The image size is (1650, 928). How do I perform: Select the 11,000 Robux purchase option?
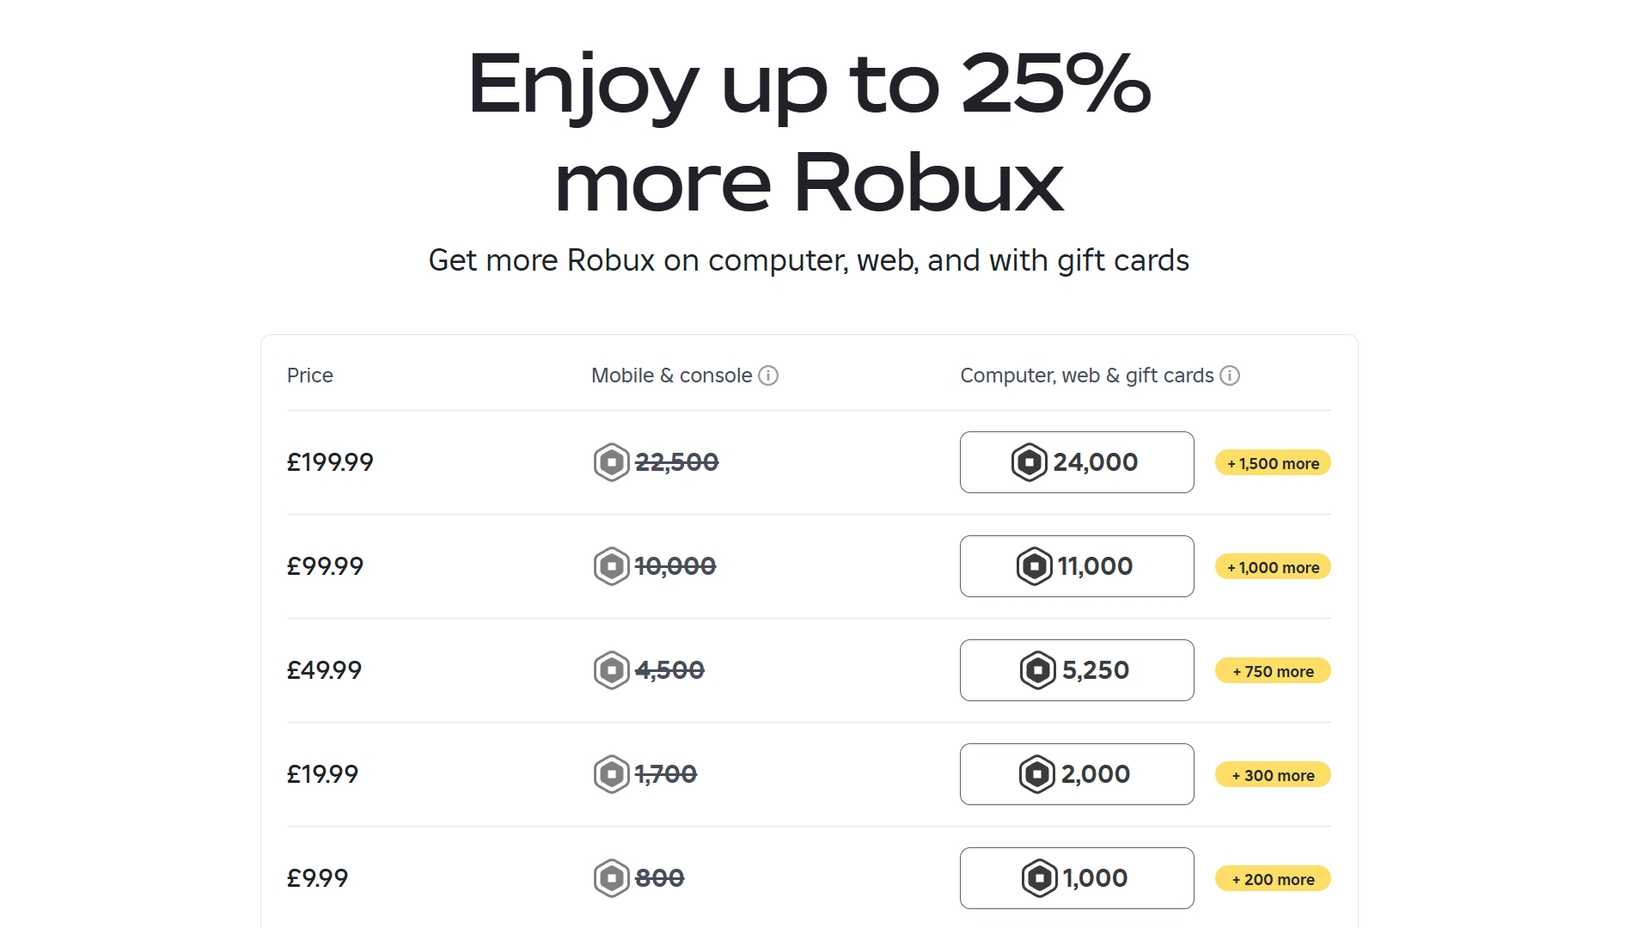coord(1076,566)
